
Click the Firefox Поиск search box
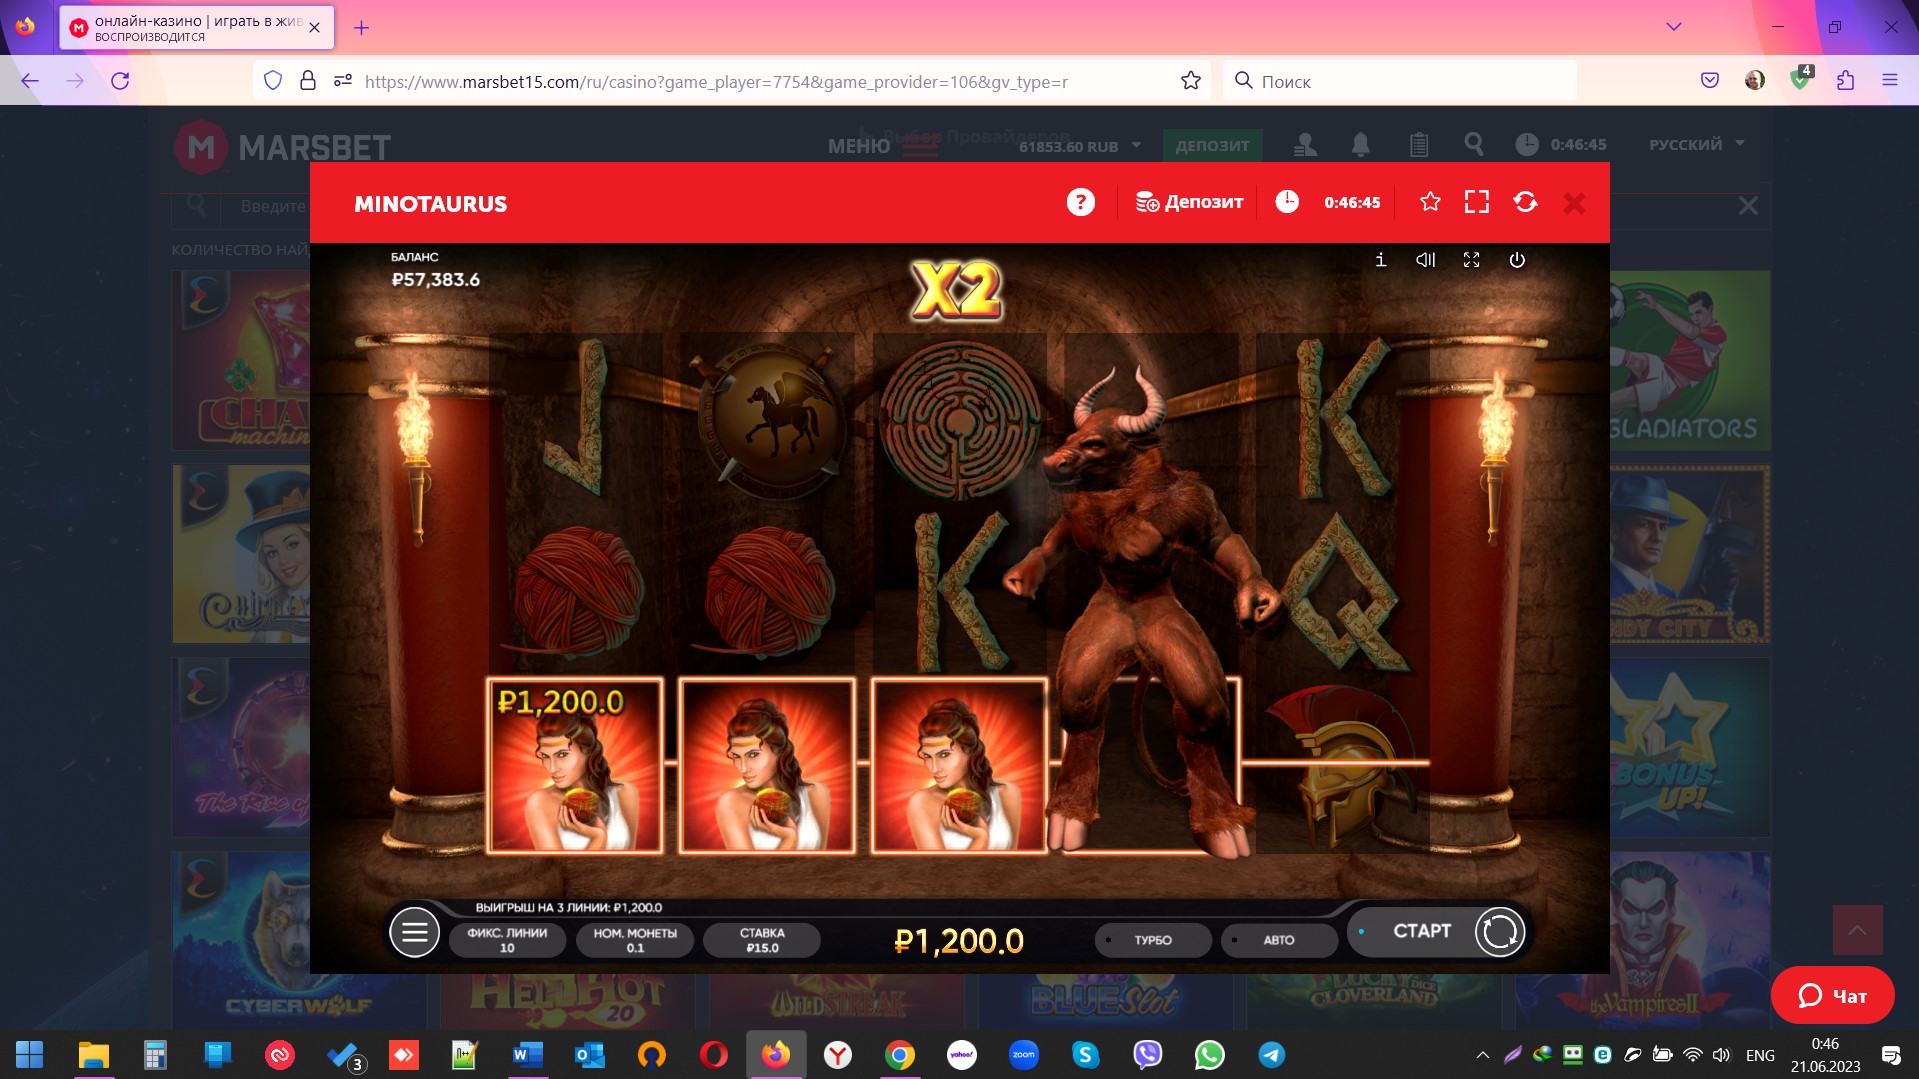[1400, 81]
